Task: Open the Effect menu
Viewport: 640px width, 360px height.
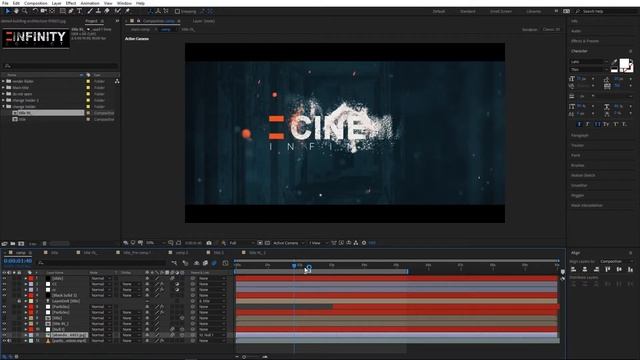Action: (x=71, y=3)
